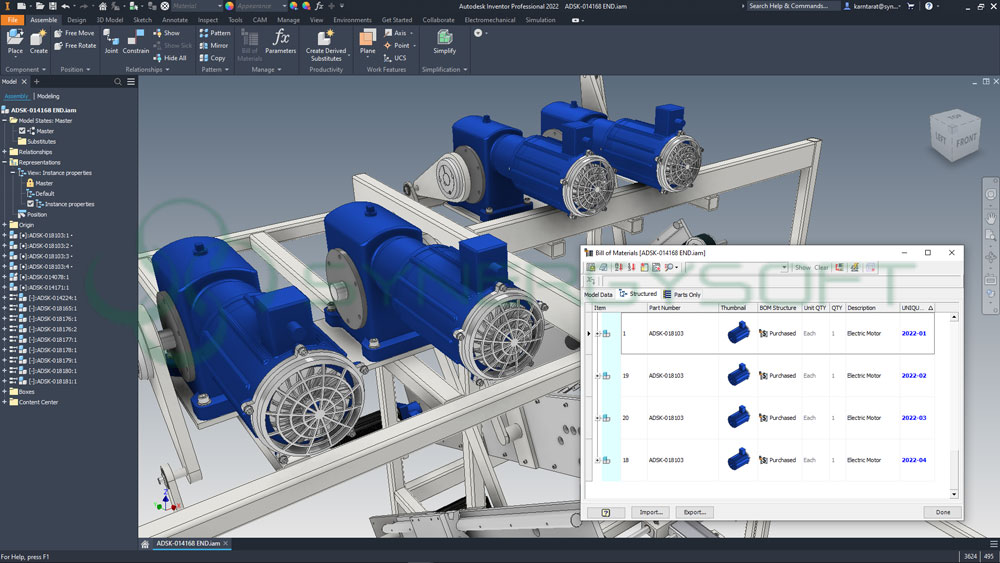Viewport: 1000px width, 563px height.
Task: Toggle Instance properties view checkbox
Action: (31, 204)
